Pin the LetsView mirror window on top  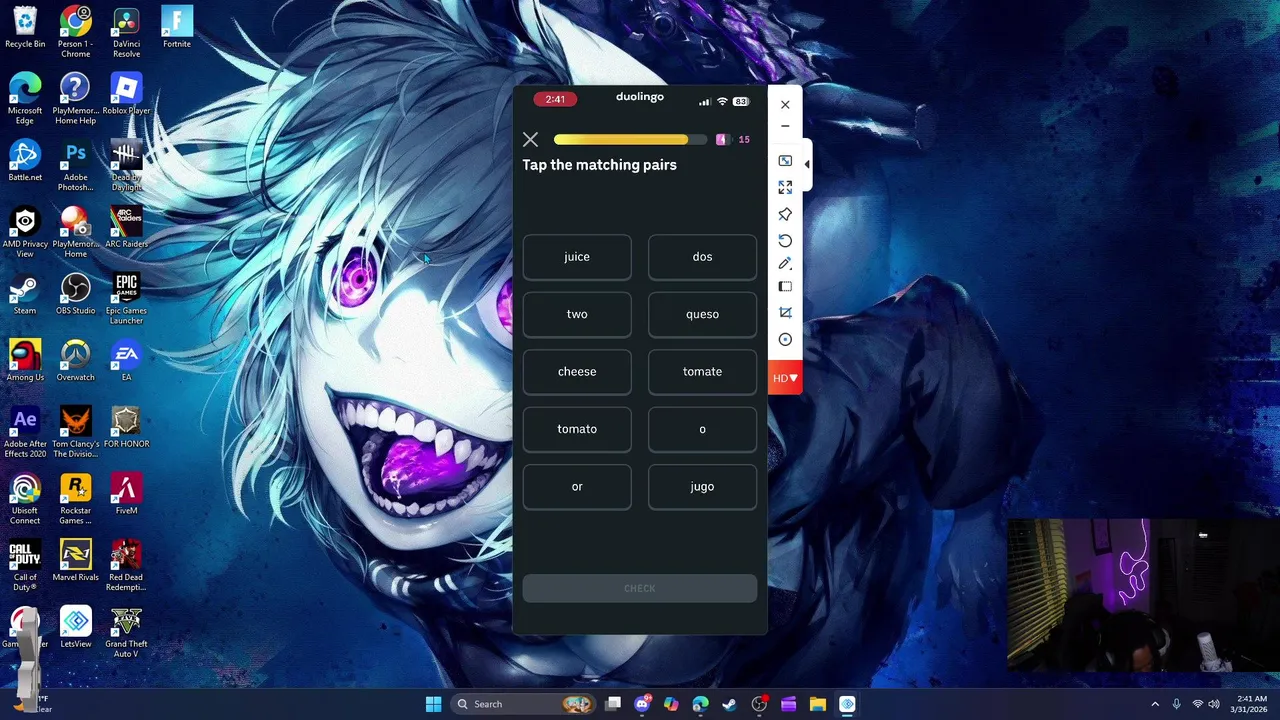[x=785, y=214]
